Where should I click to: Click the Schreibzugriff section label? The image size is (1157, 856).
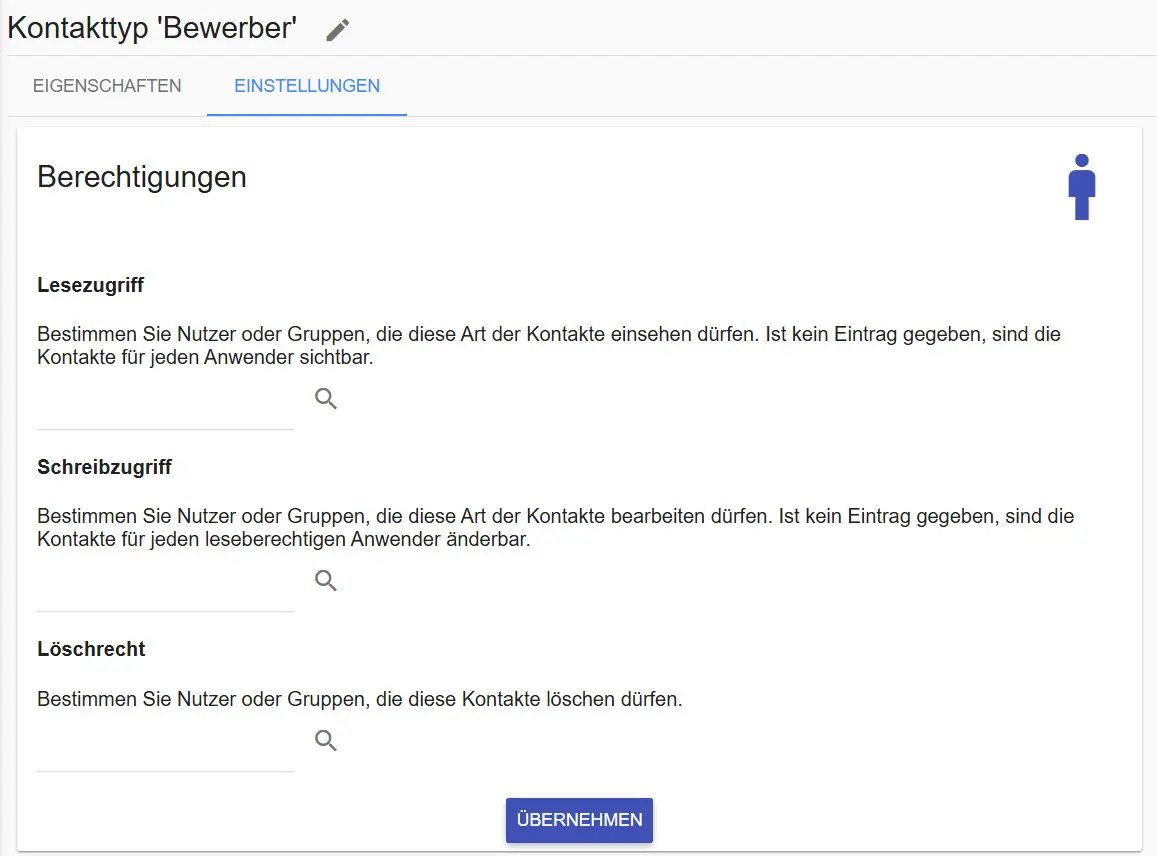(x=104, y=467)
